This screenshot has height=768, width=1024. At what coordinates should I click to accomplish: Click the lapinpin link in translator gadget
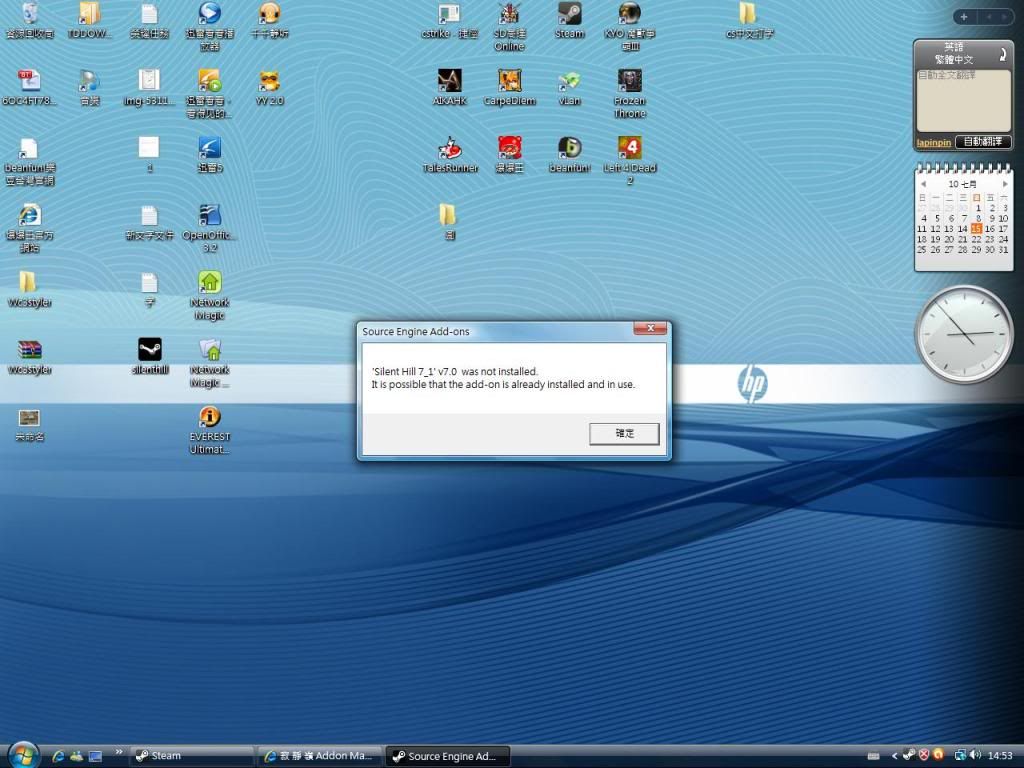934,143
